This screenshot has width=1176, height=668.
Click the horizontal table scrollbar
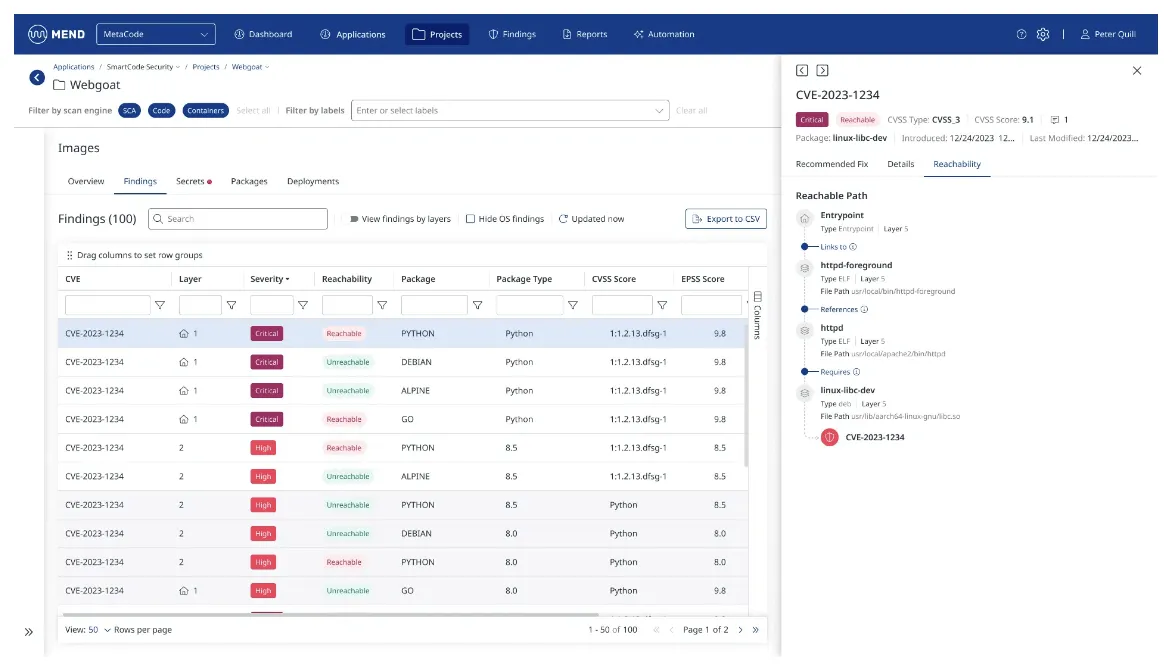pyautogui.click(x=330, y=614)
